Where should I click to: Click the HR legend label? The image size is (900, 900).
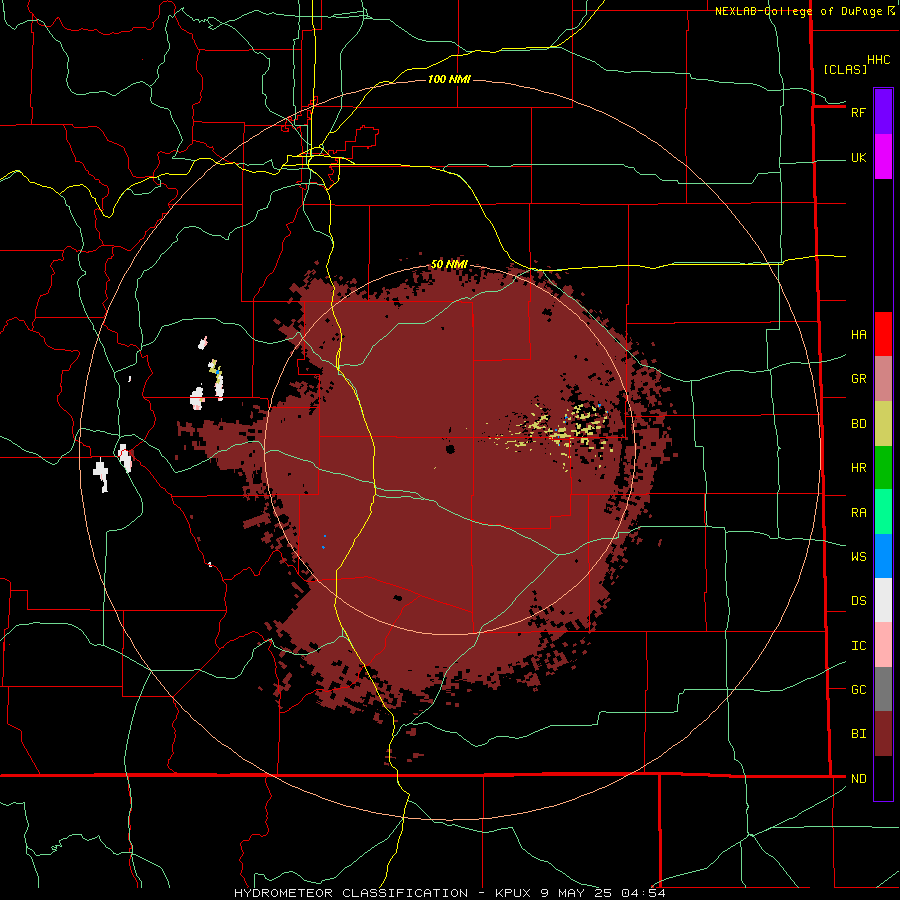(858, 468)
